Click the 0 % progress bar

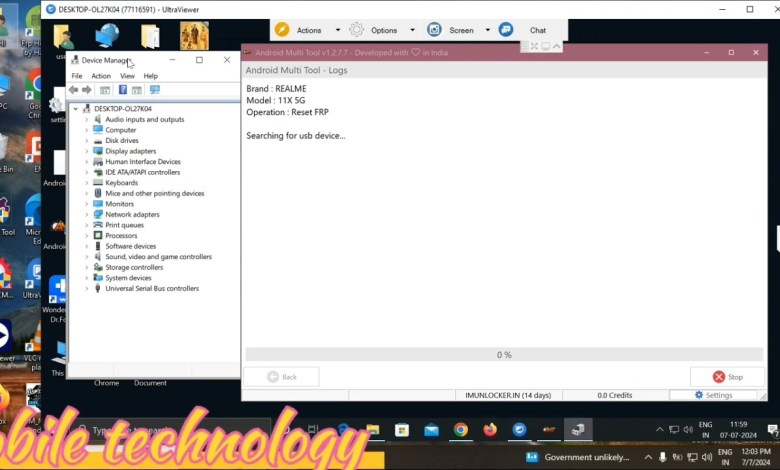click(504, 355)
